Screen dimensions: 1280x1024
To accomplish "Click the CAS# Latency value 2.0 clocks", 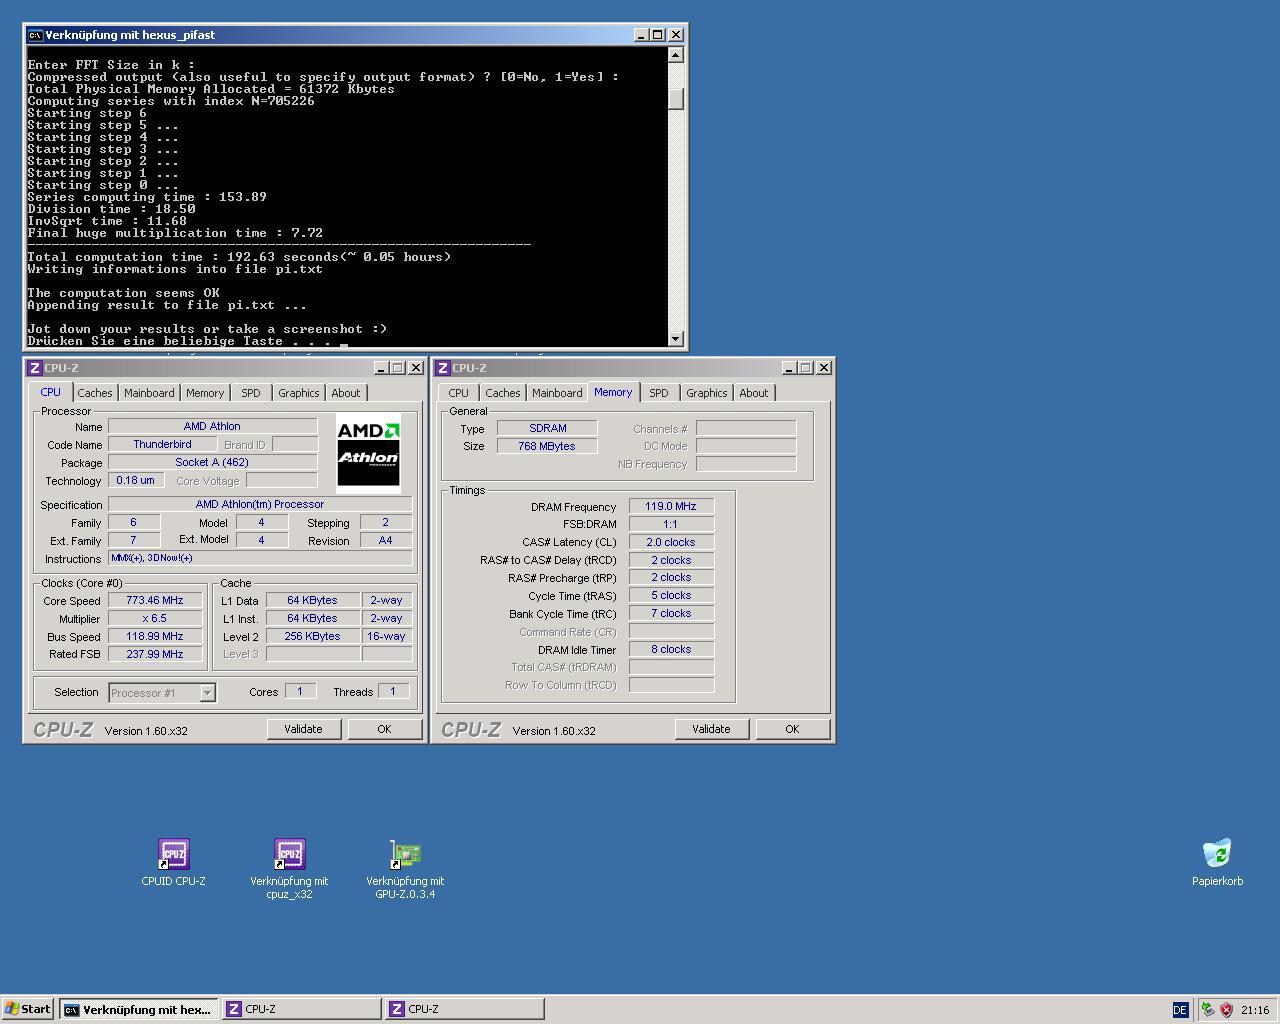I will [x=671, y=542].
